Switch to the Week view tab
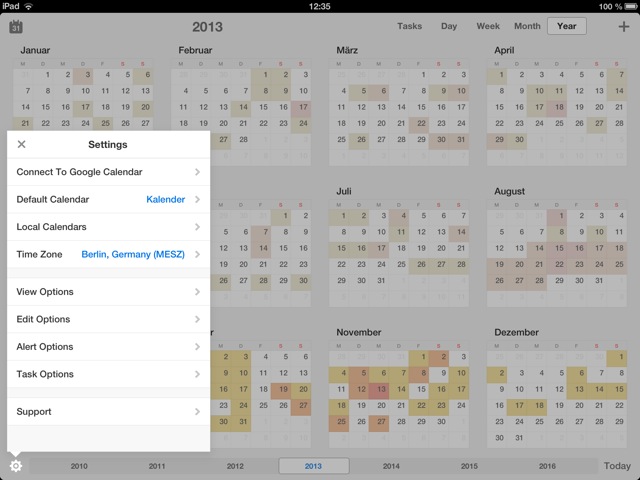 (488, 26)
